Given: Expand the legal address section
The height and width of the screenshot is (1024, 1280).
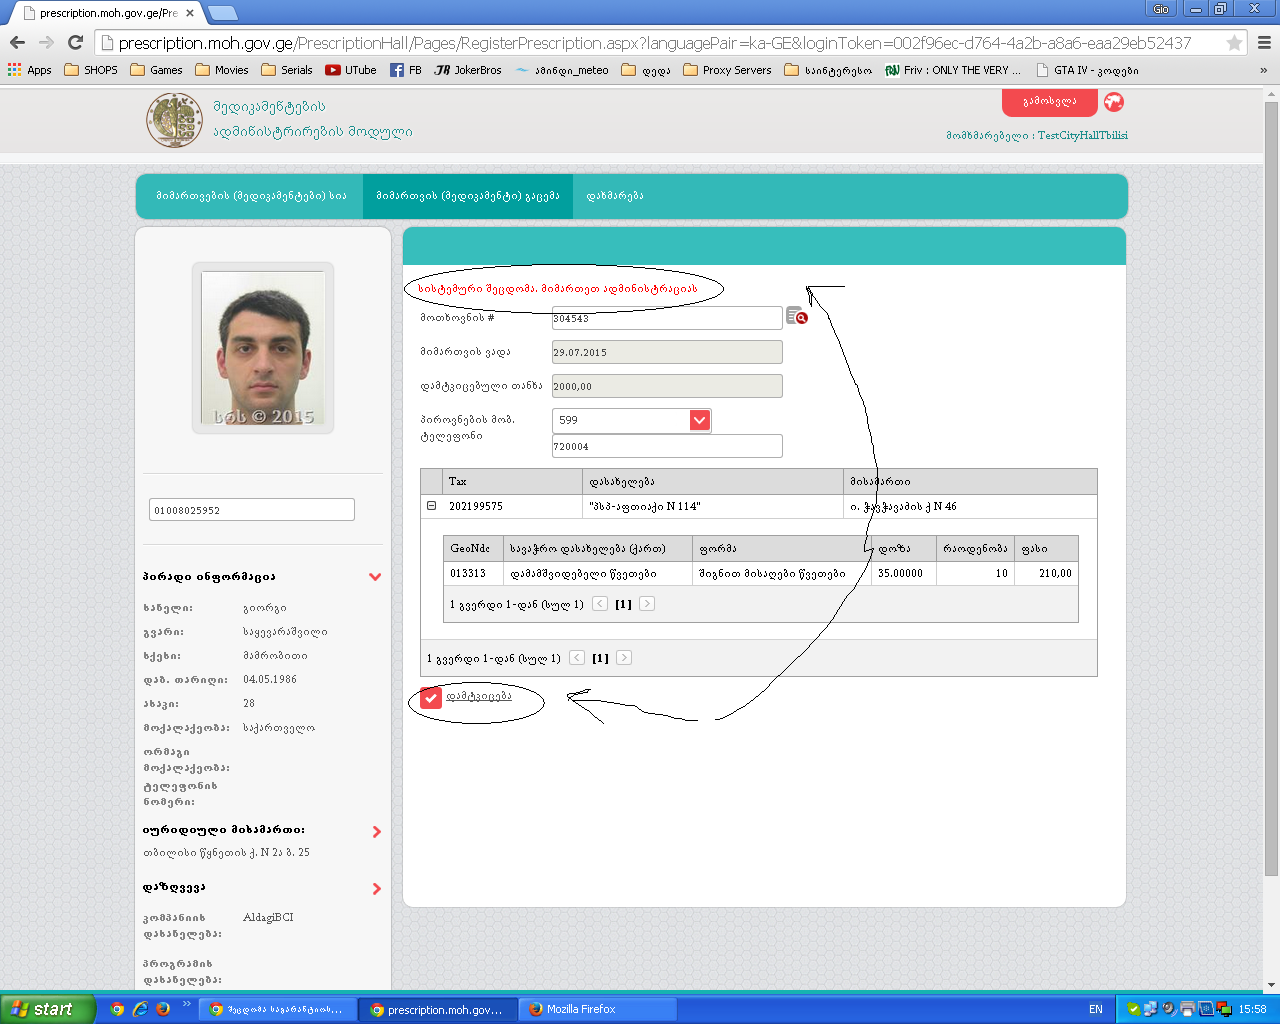Looking at the screenshot, I should click(x=376, y=832).
